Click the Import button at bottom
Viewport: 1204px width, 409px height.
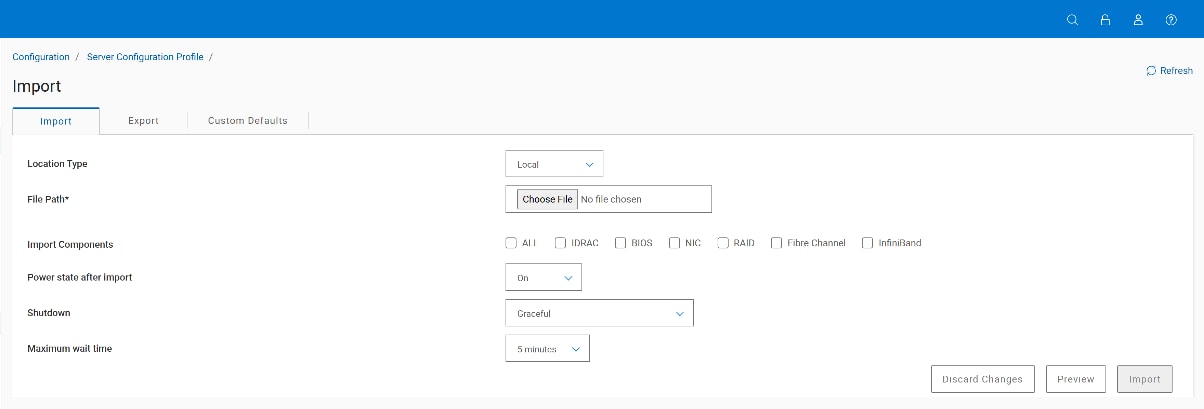click(x=1145, y=379)
